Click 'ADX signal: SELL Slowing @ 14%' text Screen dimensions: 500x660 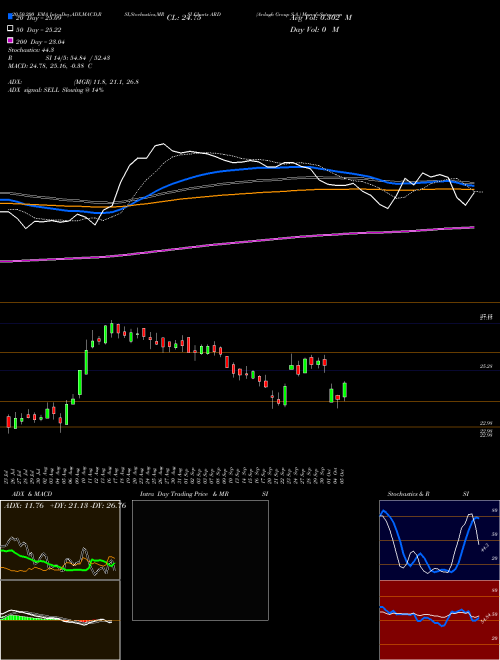(x=56, y=90)
